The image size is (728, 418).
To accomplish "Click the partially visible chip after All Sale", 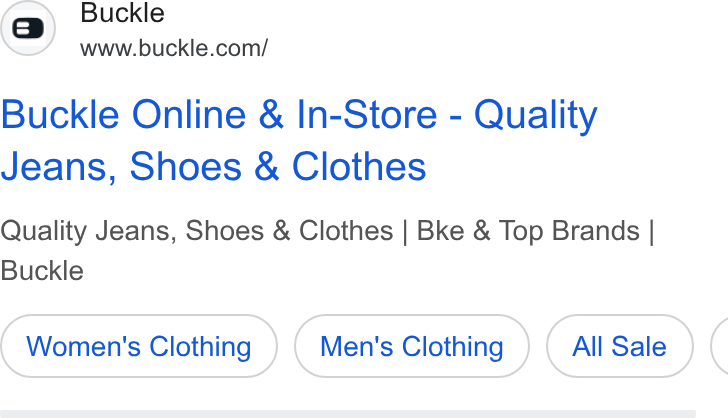I will coord(720,346).
